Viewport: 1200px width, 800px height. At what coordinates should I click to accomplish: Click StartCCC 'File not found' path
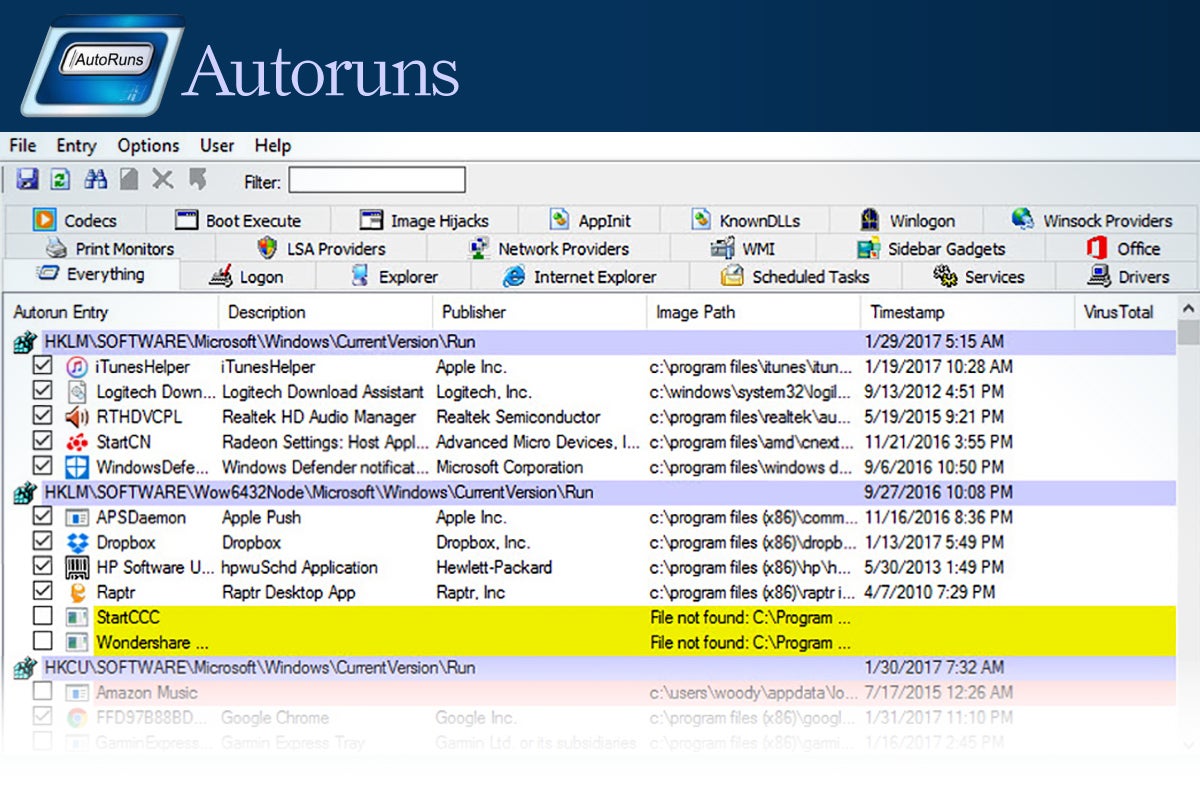point(751,617)
